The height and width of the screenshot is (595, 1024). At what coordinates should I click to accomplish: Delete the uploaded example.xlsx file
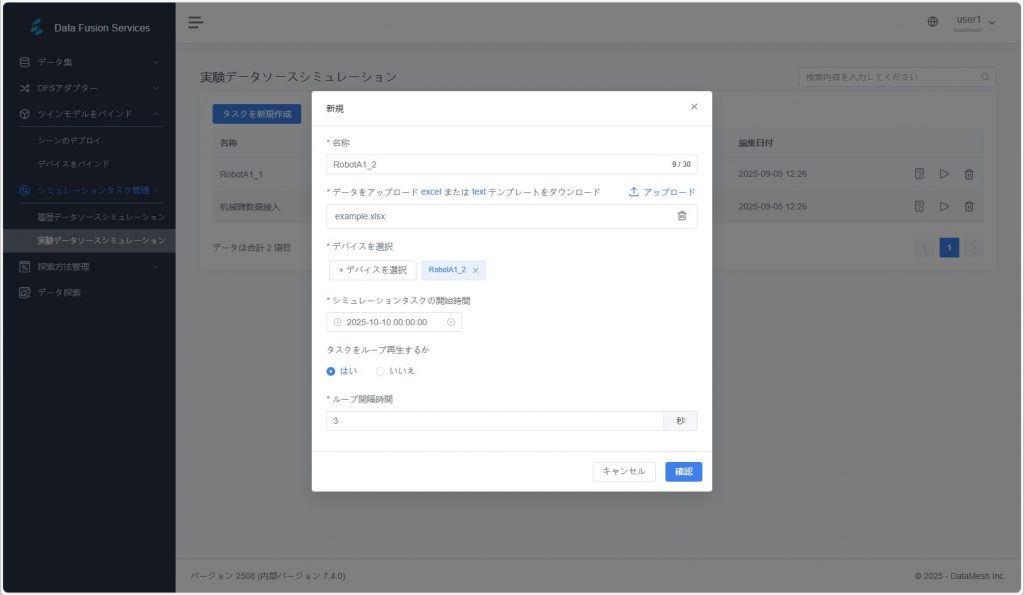click(x=682, y=216)
